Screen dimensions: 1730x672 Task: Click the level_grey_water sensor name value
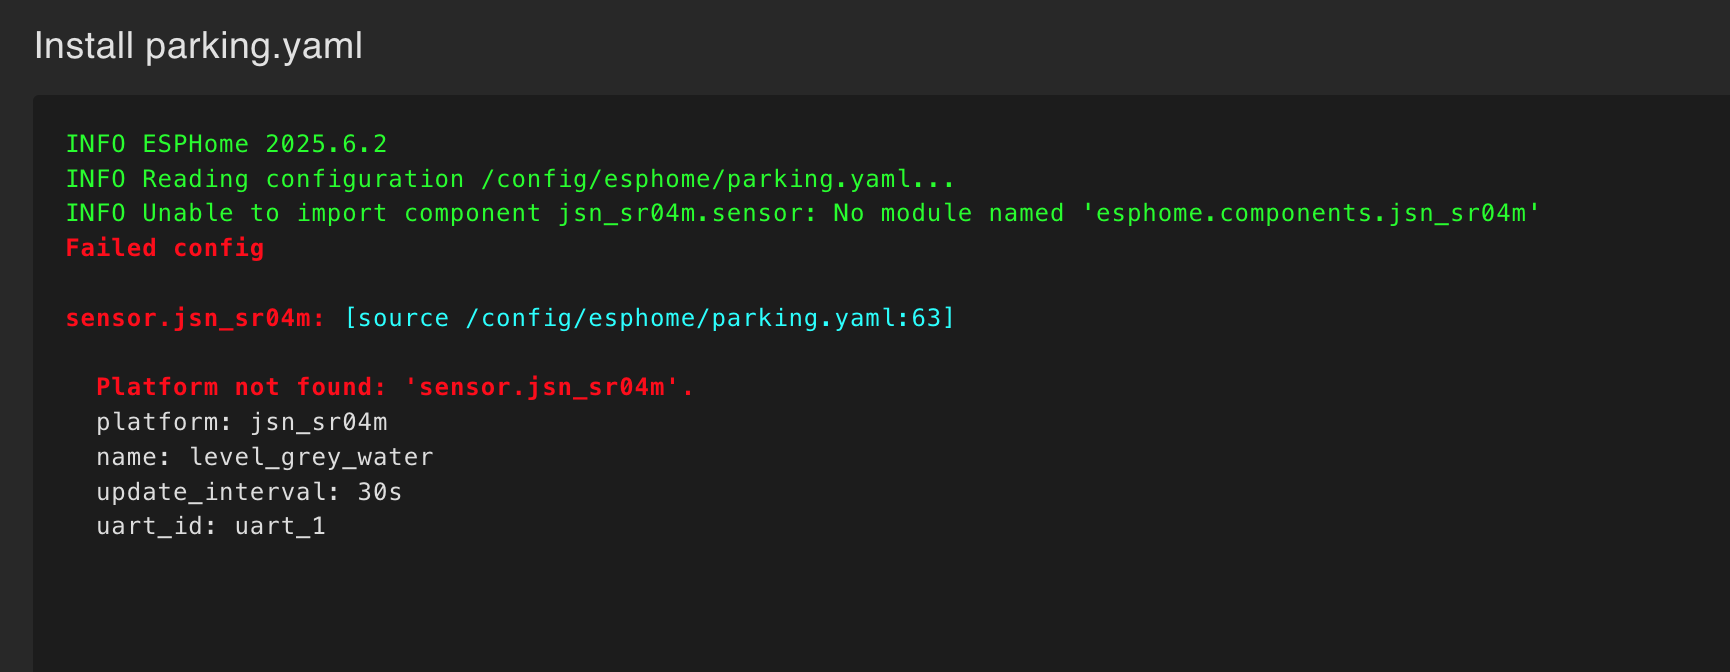(x=311, y=457)
